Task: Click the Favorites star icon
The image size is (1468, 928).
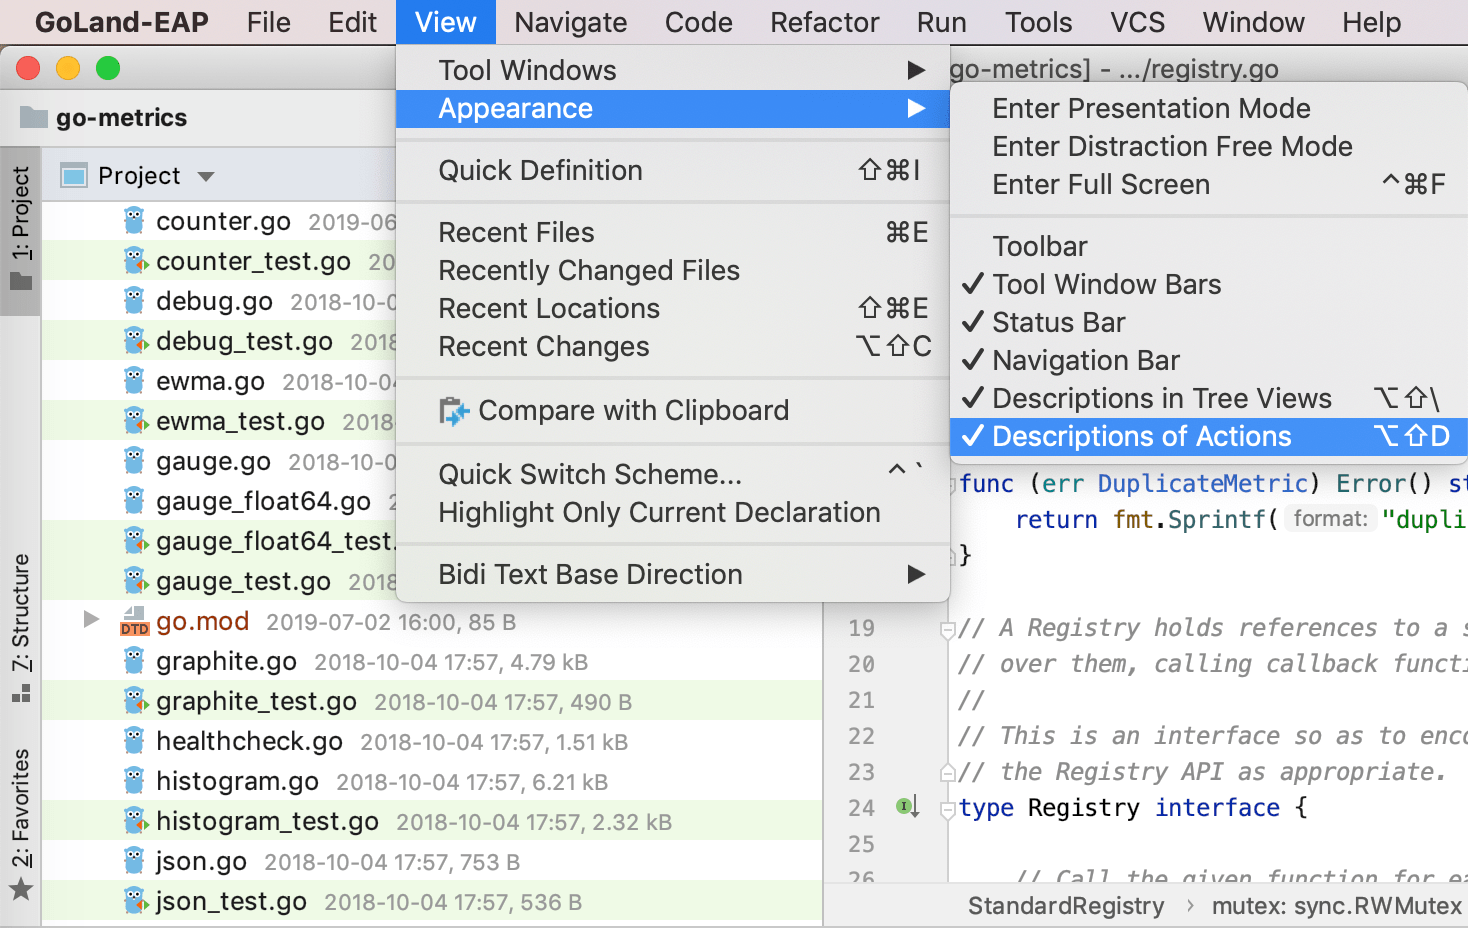Action: click(20, 889)
